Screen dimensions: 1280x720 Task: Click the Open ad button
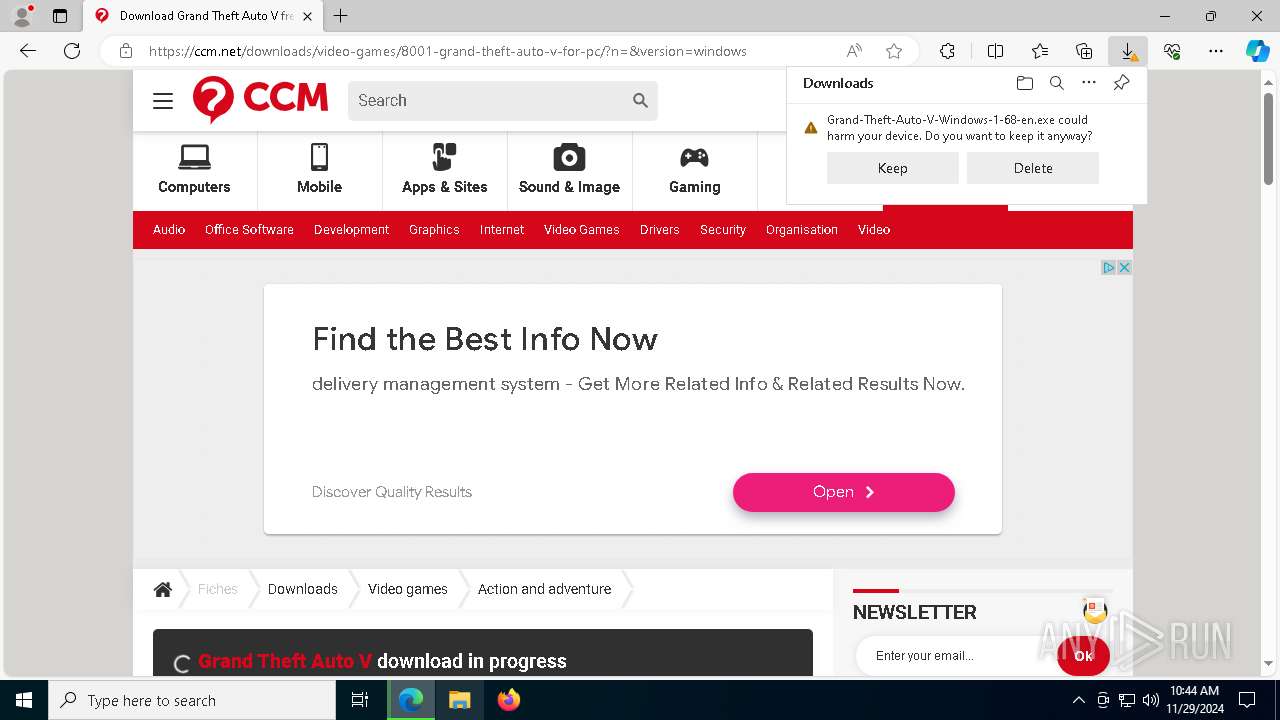pyautogui.click(x=843, y=492)
